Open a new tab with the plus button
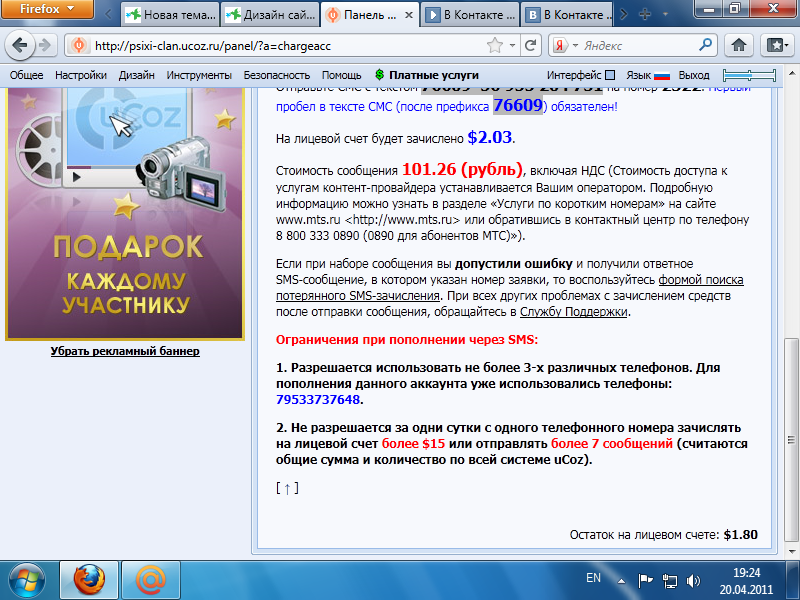800x600 pixels. pos(645,14)
